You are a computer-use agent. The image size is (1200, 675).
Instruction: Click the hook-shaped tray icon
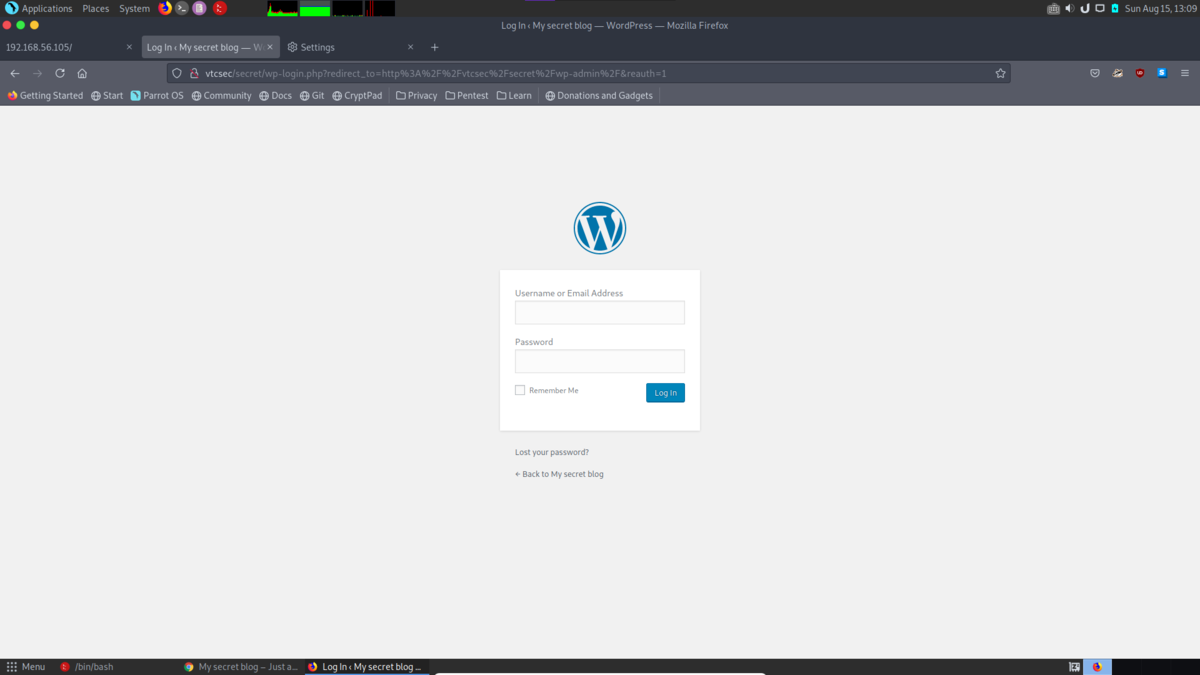(1085, 8)
